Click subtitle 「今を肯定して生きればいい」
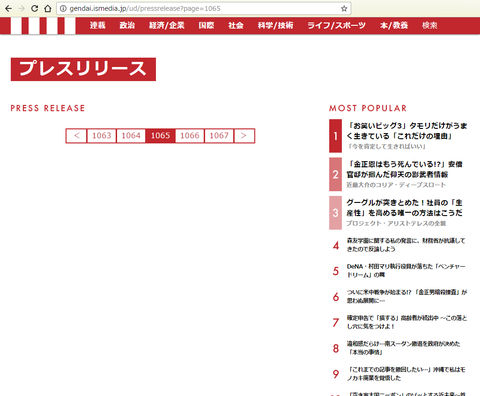The height and width of the screenshot is (396, 480). click(387, 147)
